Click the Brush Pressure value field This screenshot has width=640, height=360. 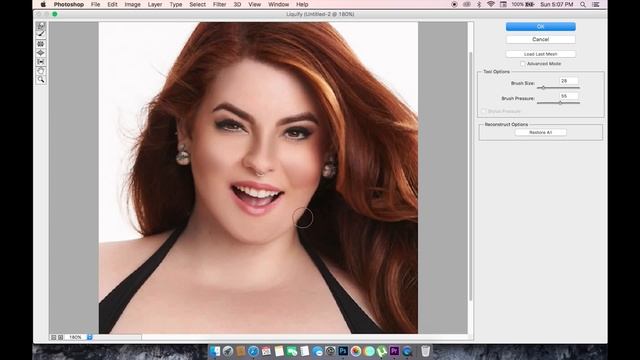(x=569, y=96)
